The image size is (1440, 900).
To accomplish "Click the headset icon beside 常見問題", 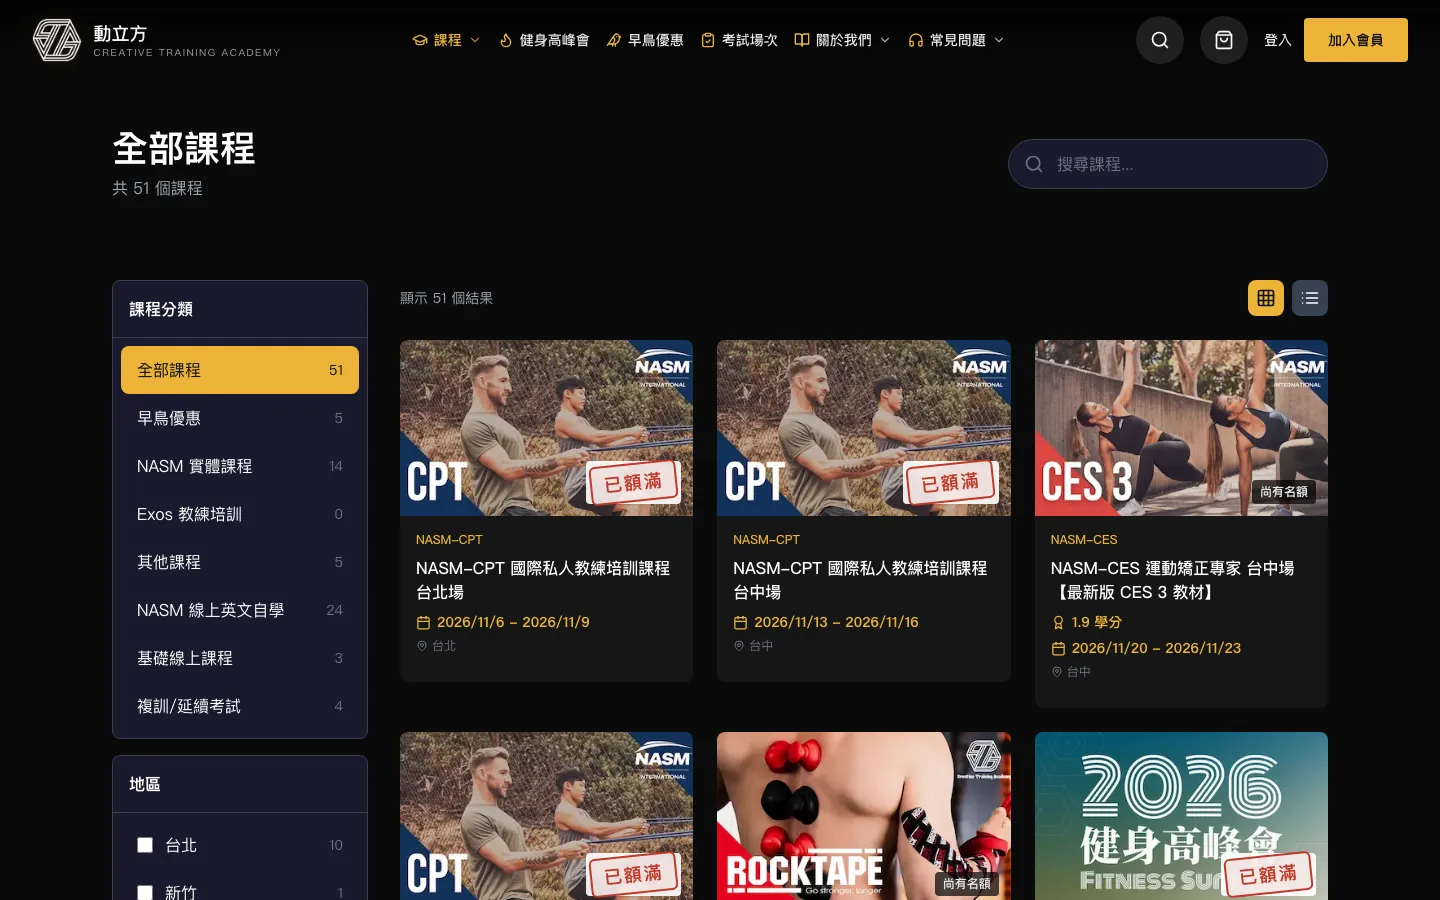I will (x=916, y=40).
